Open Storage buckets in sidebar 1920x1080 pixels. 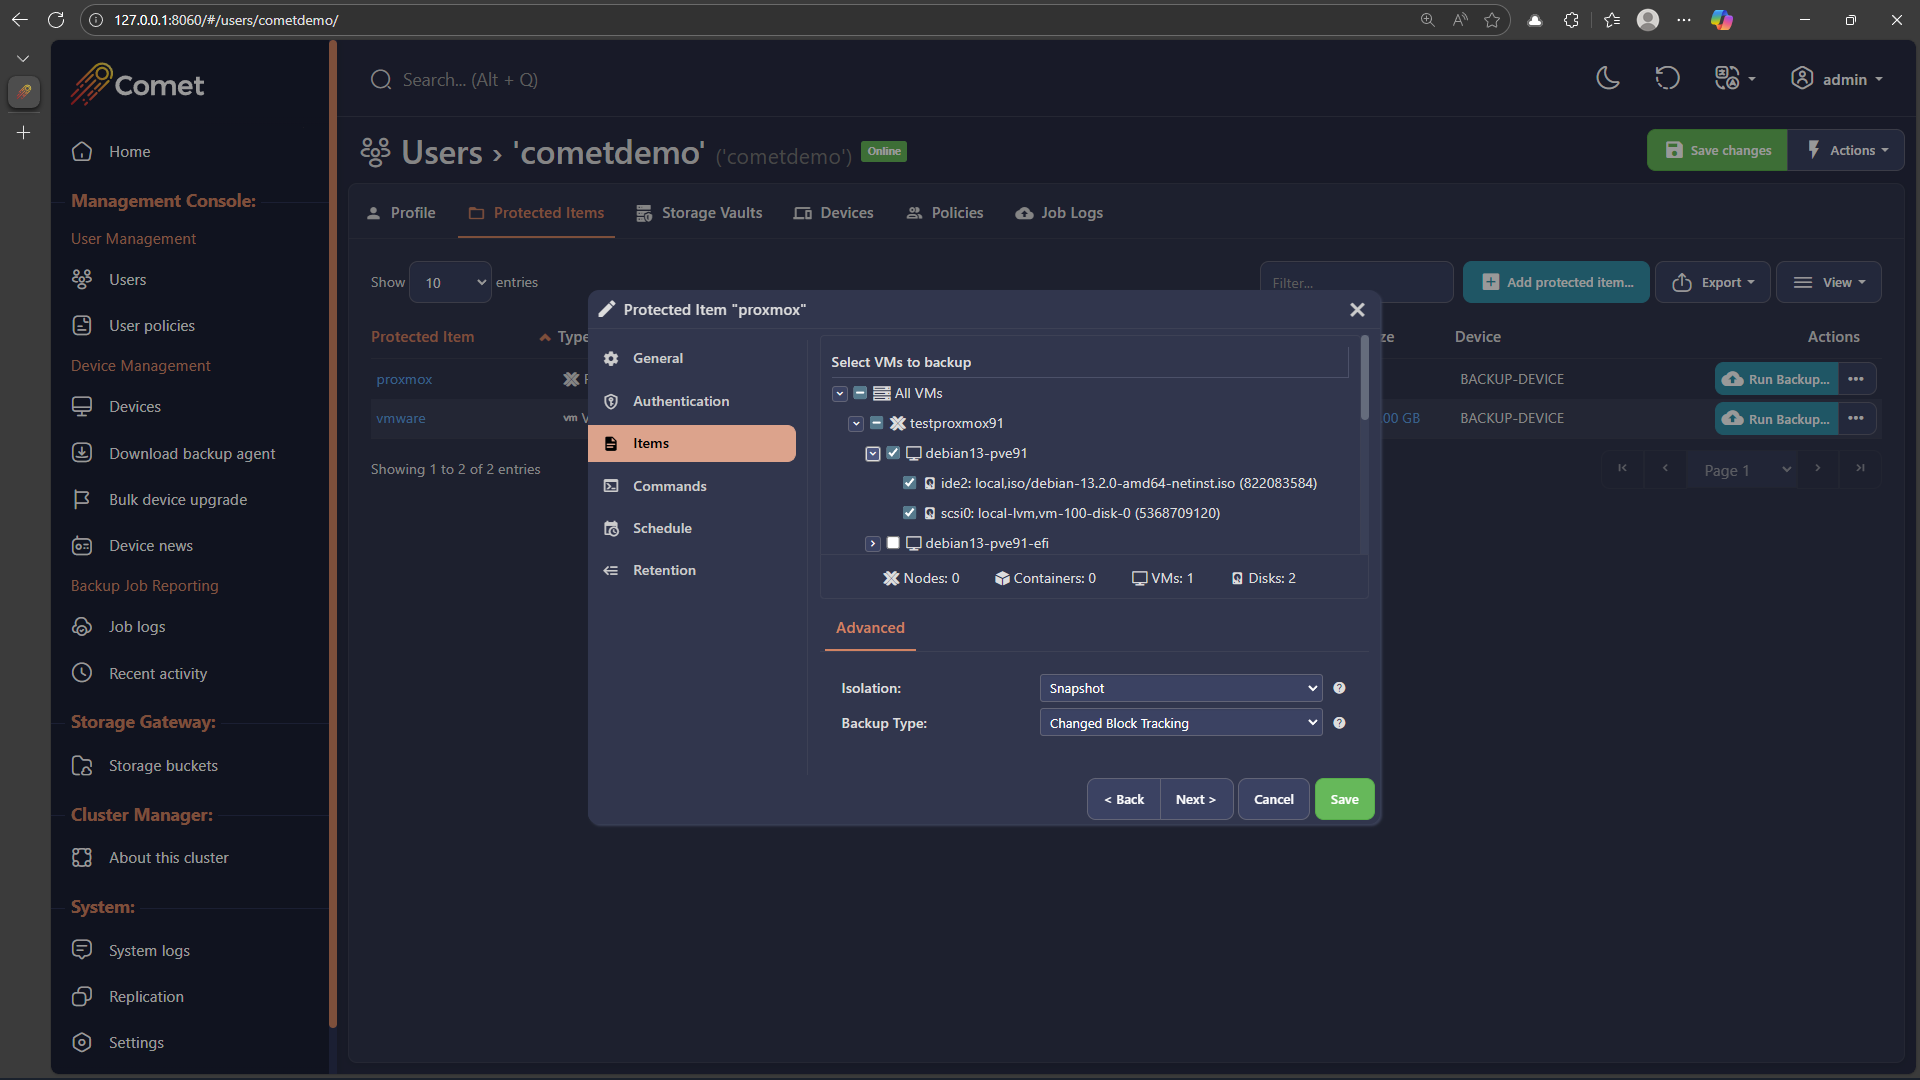tap(163, 766)
